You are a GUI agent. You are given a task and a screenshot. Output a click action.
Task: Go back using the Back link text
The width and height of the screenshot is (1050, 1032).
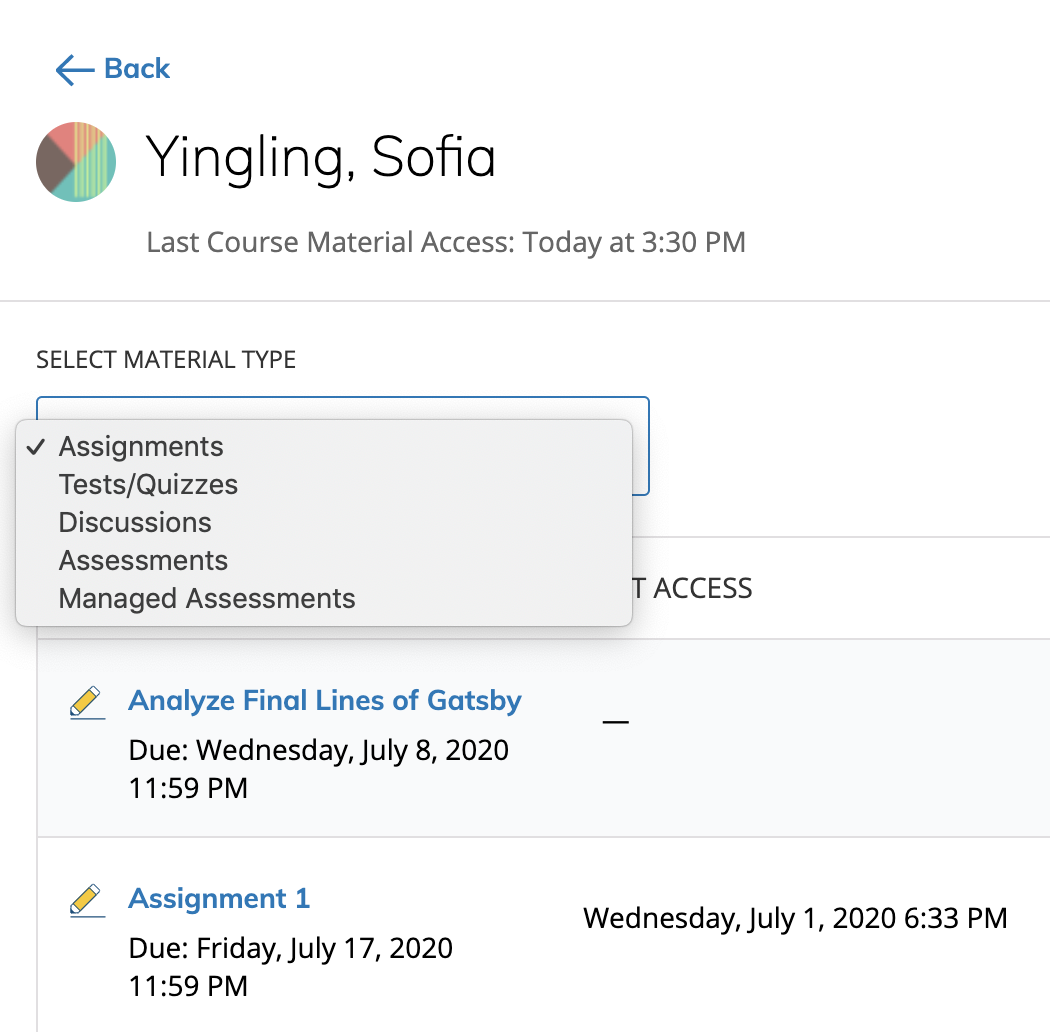click(x=137, y=69)
